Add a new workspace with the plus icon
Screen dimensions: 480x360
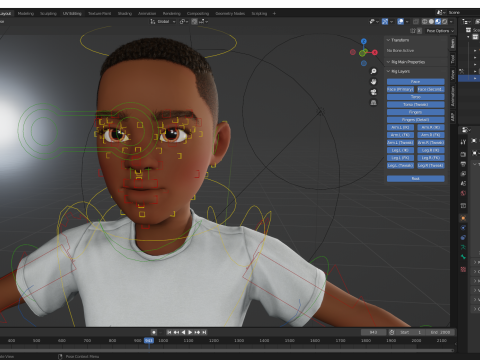point(274,14)
